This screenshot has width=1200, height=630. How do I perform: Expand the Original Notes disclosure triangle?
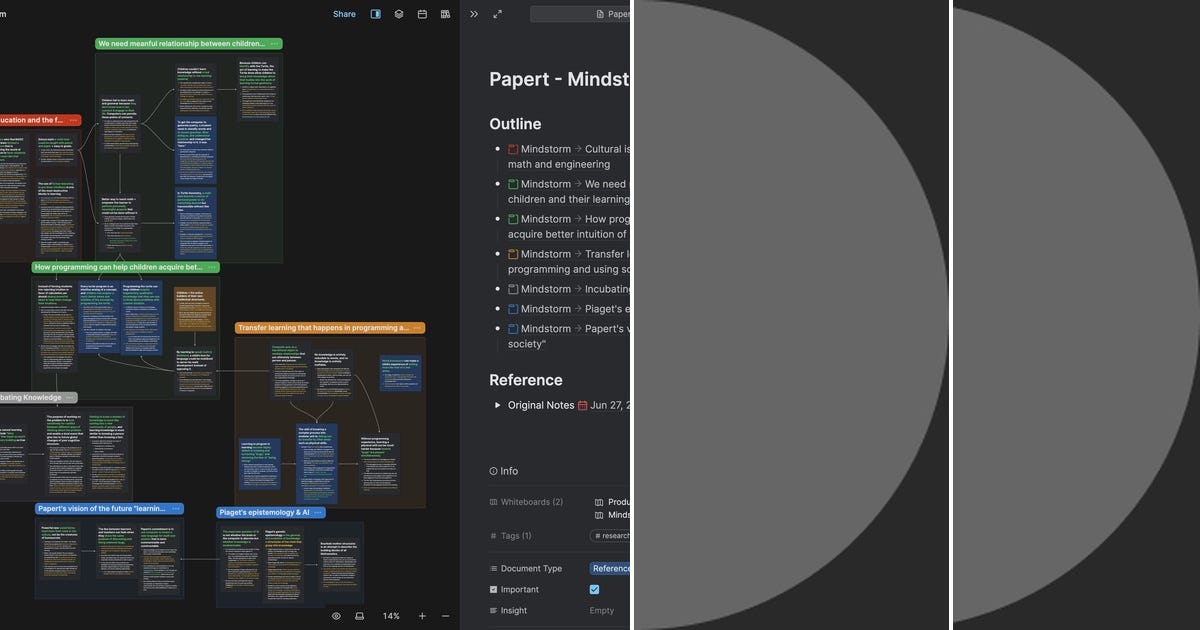click(497, 405)
